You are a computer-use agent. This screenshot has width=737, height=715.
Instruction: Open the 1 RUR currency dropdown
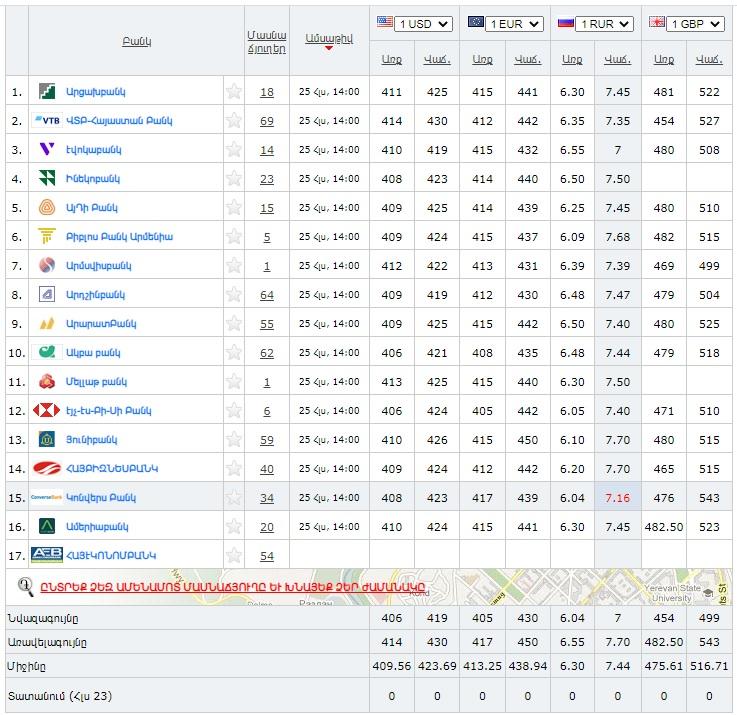pos(606,23)
